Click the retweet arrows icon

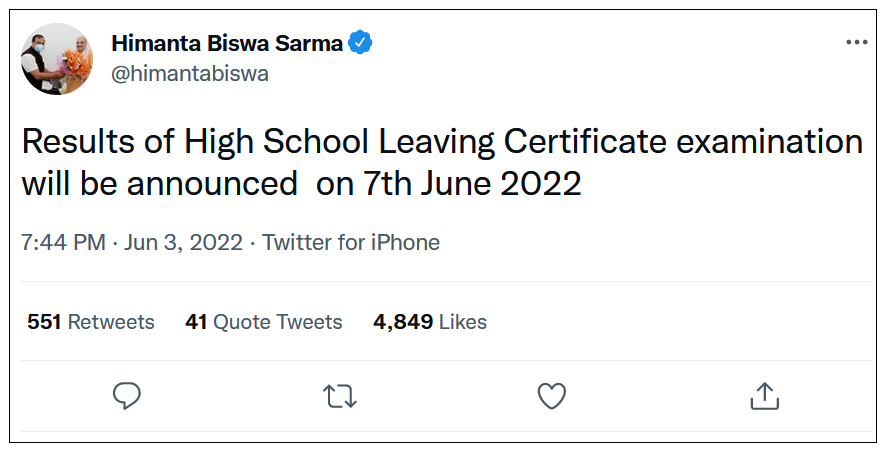pos(340,396)
